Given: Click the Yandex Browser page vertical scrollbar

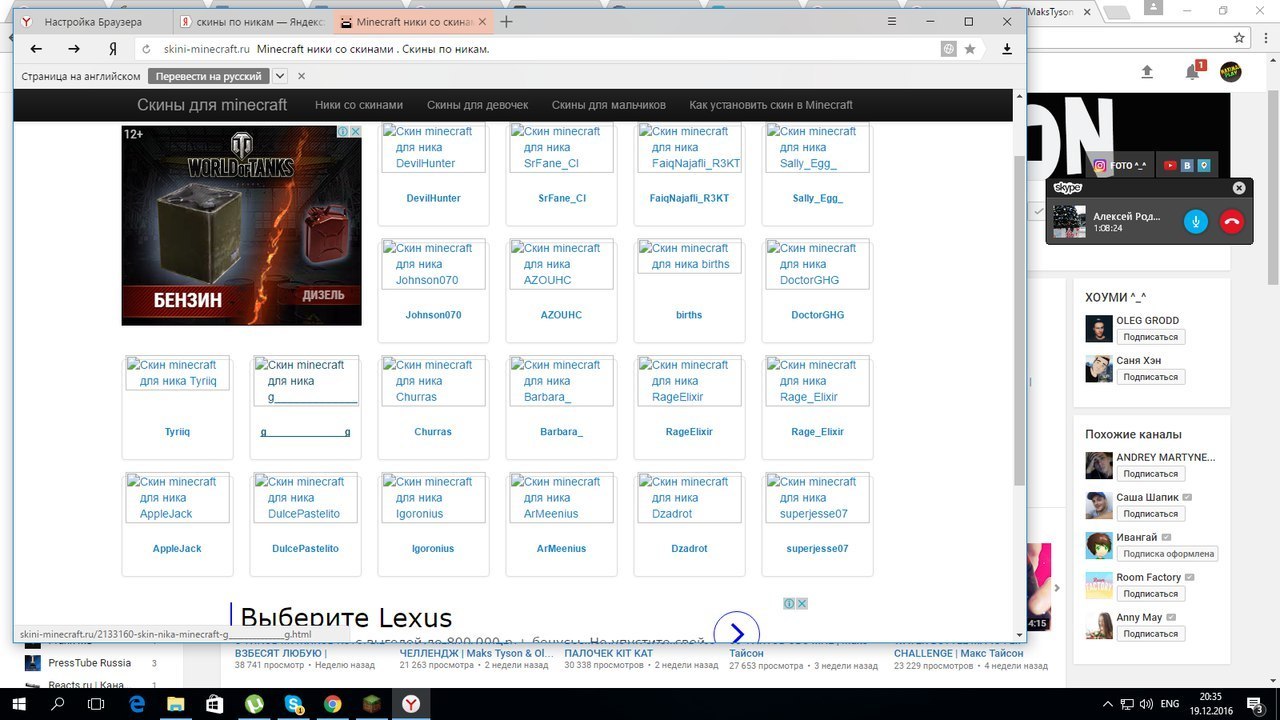Looking at the screenshot, I should 1020,320.
